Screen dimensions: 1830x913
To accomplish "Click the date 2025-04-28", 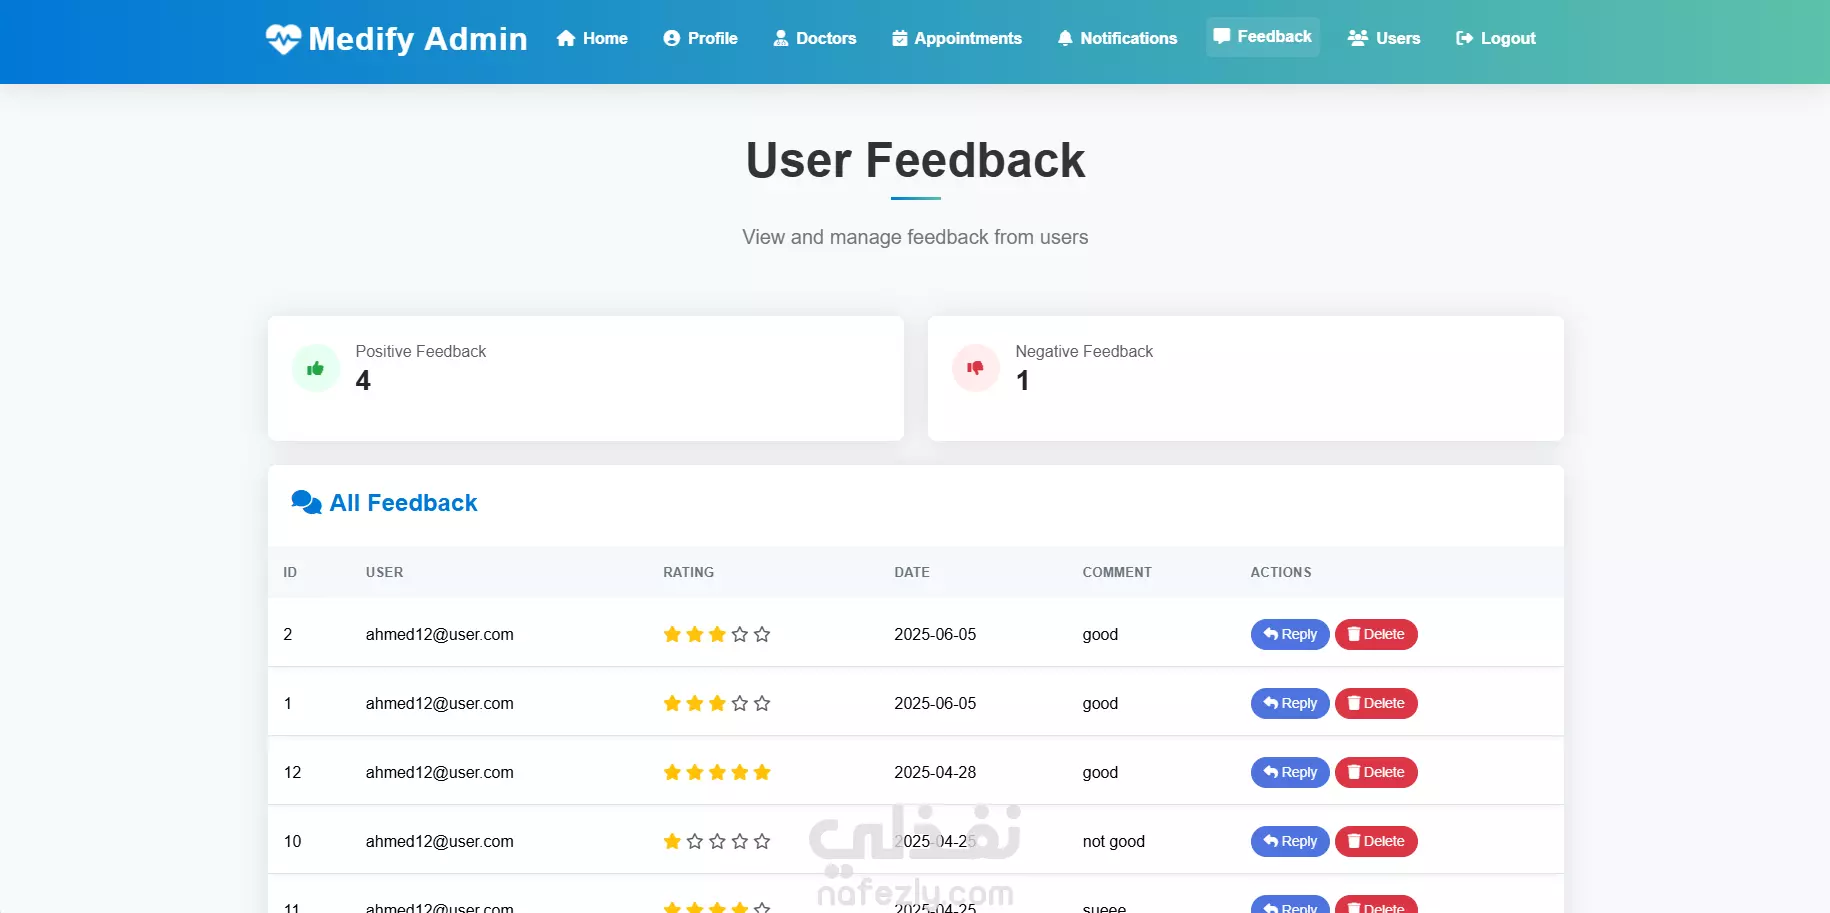I will coord(935,772).
